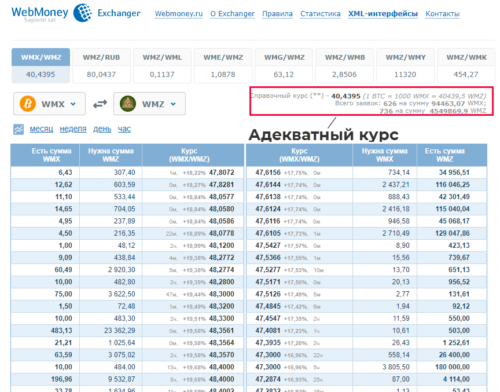Select the WMX/WMZ rate tab
500x392 pixels.
pyautogui.click(x=41, y=65)
